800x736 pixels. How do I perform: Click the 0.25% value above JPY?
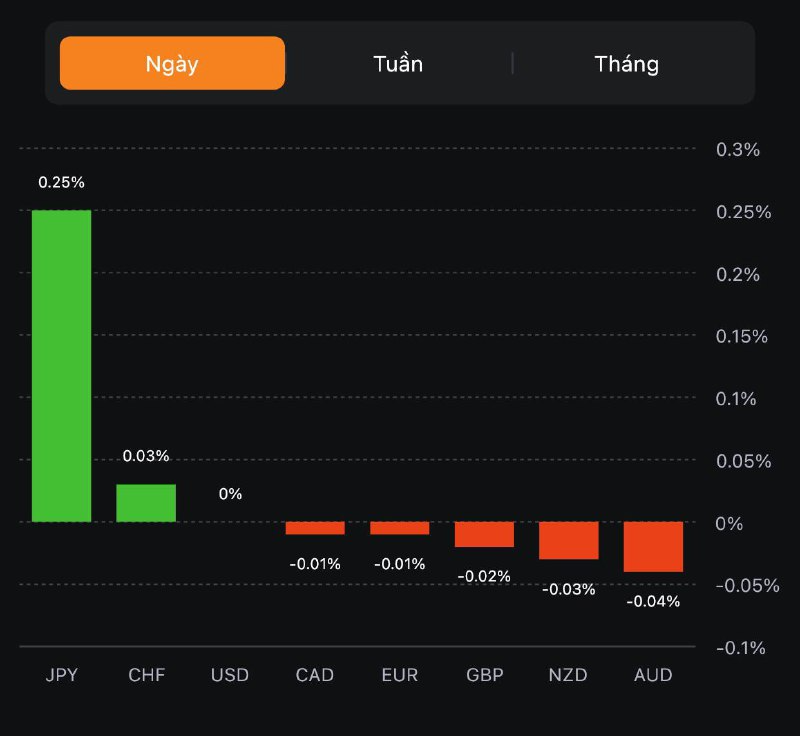click(61, 183)
